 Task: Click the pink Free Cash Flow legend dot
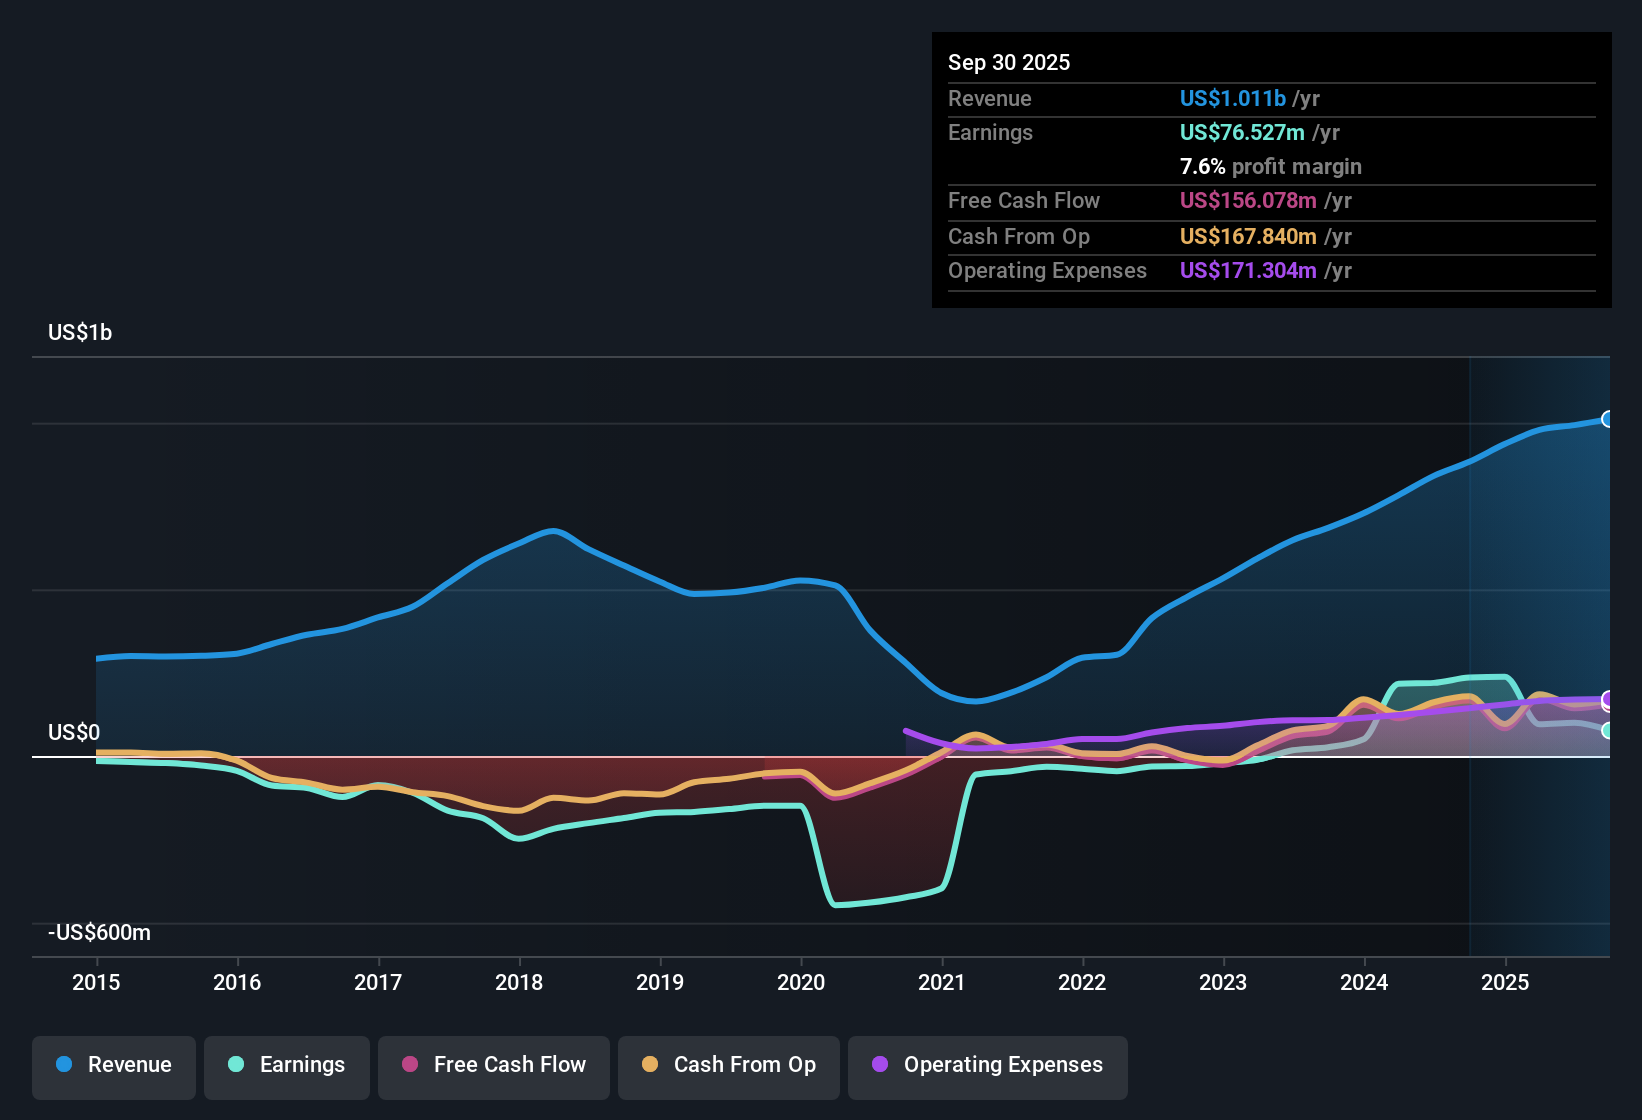408,1065
